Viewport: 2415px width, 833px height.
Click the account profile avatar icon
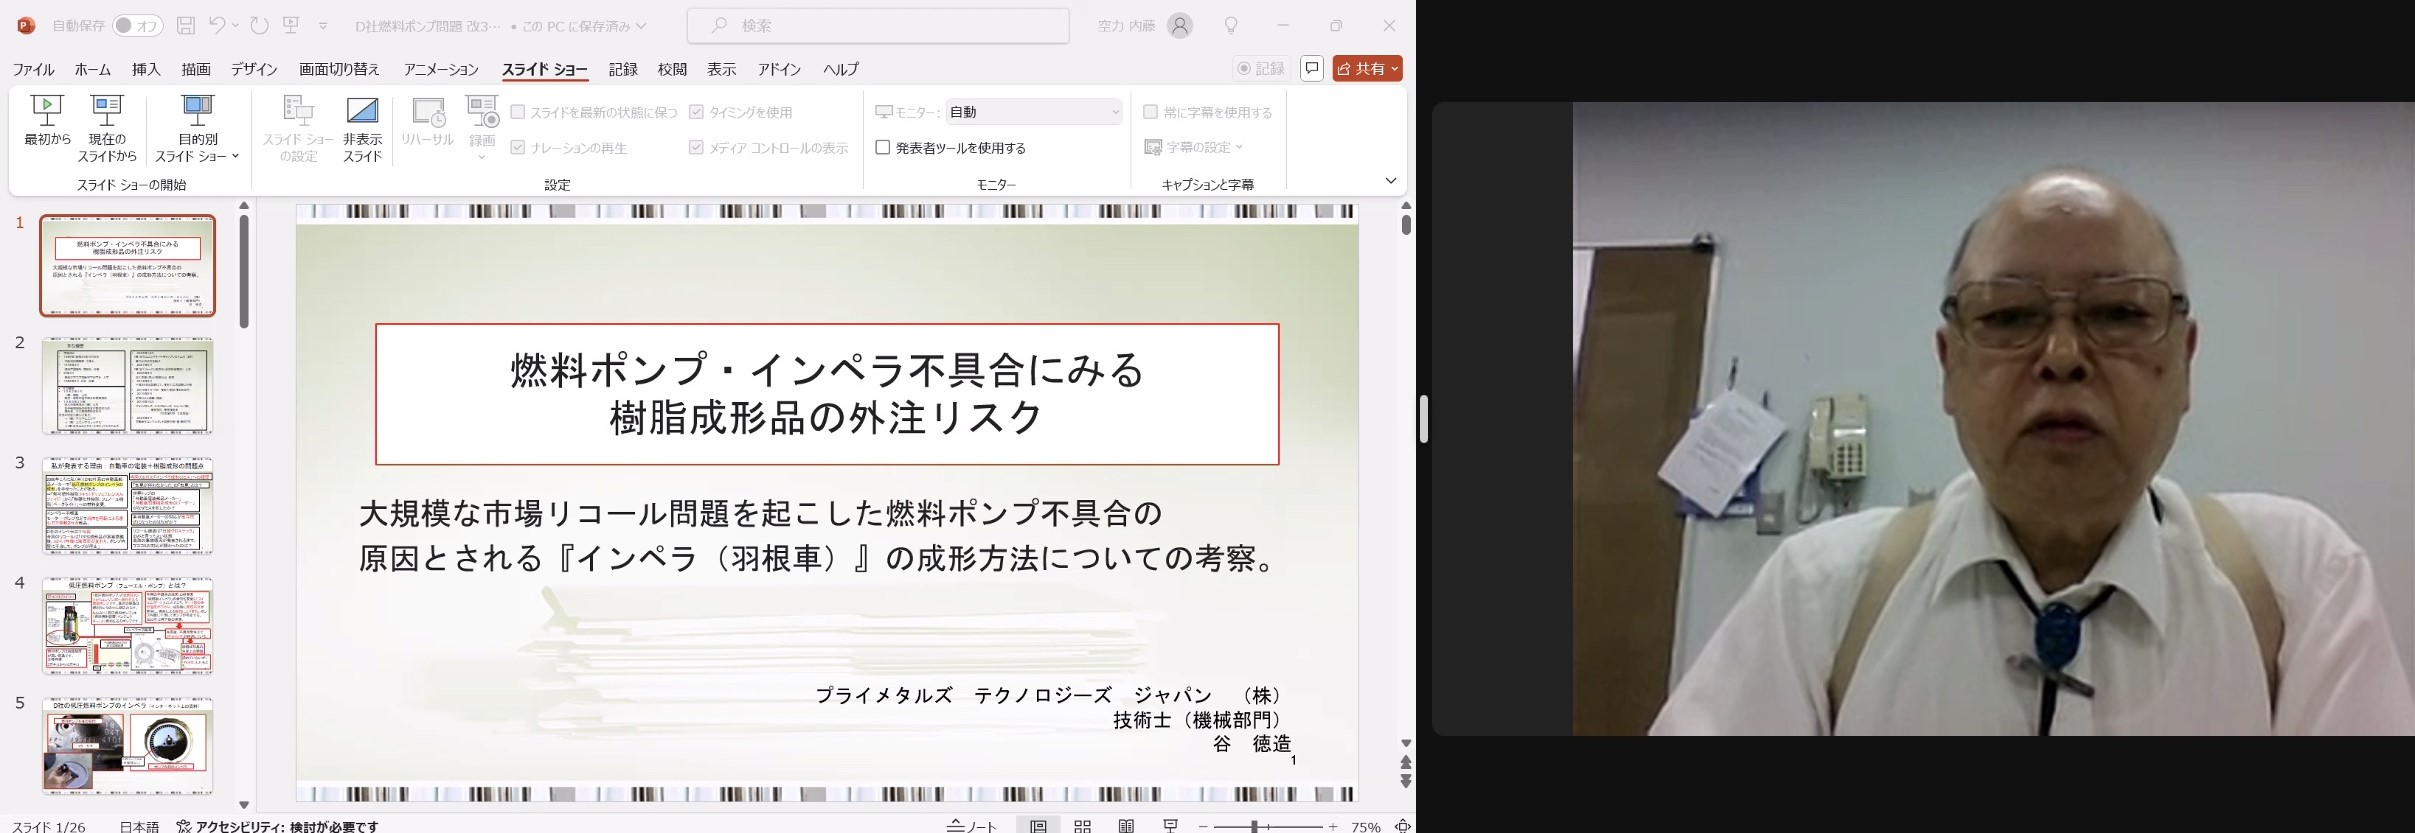click(x=1180, y=26)
